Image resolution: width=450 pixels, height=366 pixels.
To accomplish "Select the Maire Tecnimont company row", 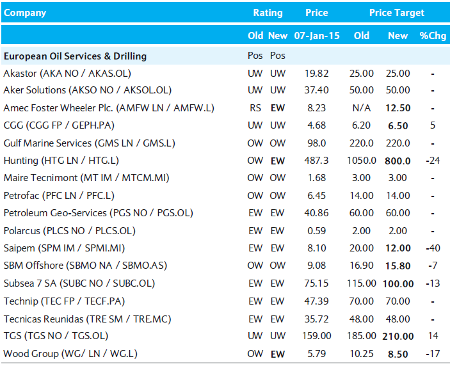I will pos(225,178).
